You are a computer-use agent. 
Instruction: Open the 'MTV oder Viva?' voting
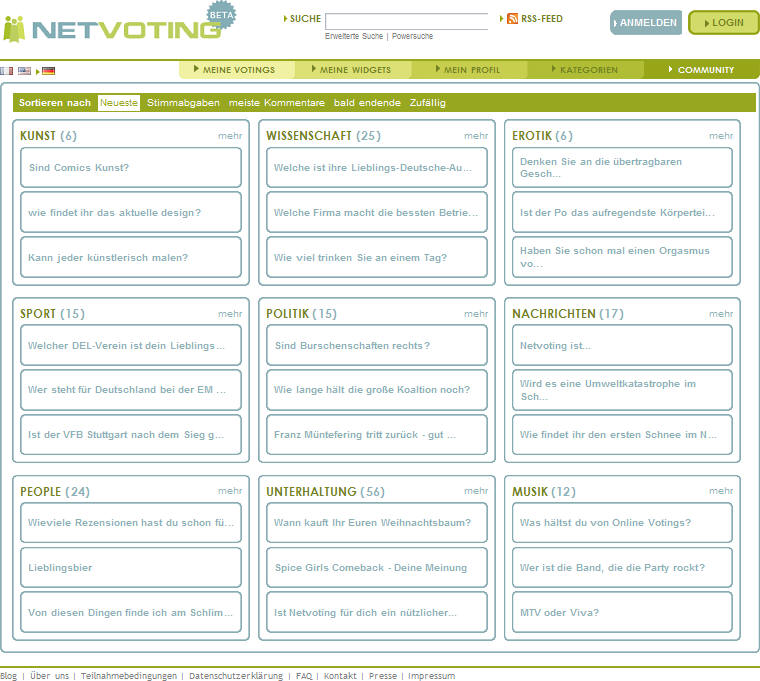[622, 612]
